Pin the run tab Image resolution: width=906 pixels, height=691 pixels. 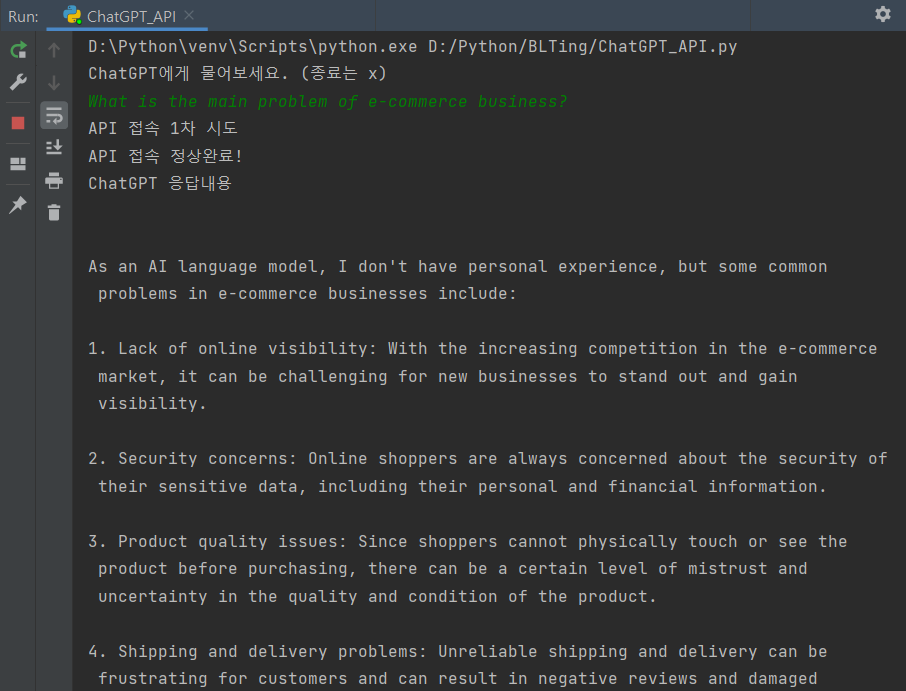(x=18, y=204)
